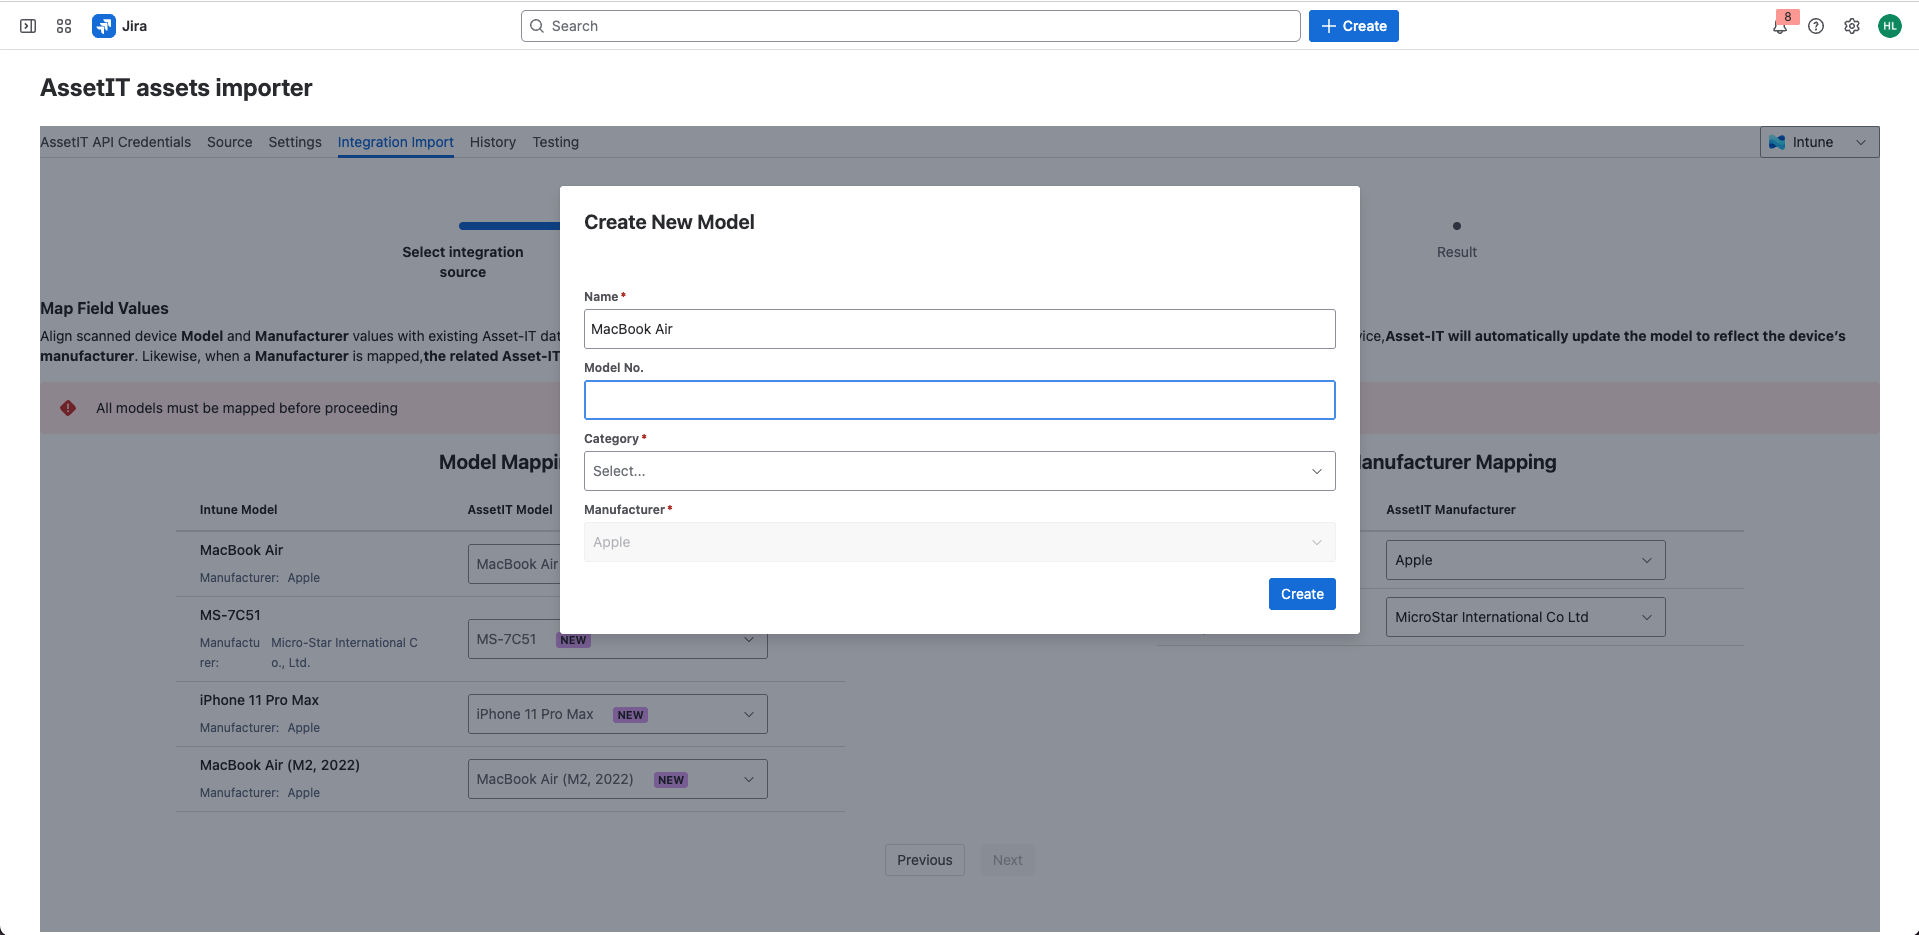This screenshot has width=1919, height=935.
Task: Open the settings gear icon
Action: pyautogui.click(x=1852, y=27)
